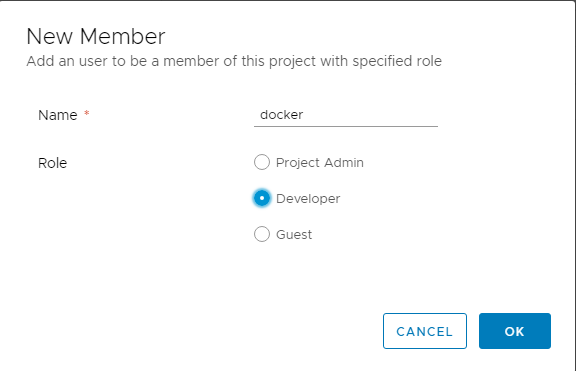This screenshot has width=576, height=371.
Task: Click the Guest role label text
Action: point(294,235)
